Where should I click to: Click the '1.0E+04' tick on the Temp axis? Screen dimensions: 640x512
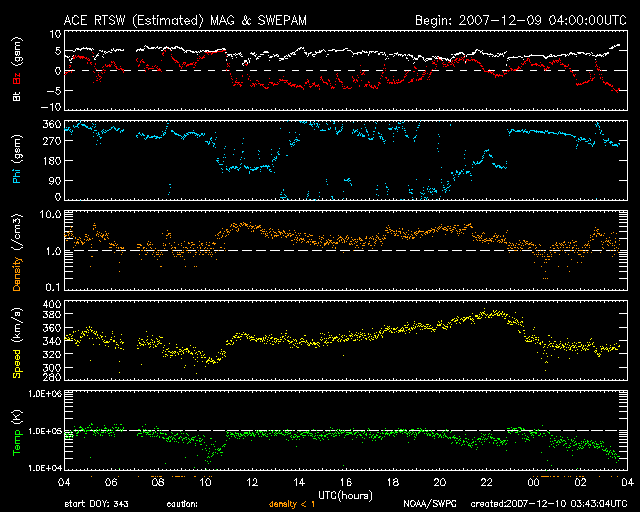pyautogui.click(x=45, y=468)
